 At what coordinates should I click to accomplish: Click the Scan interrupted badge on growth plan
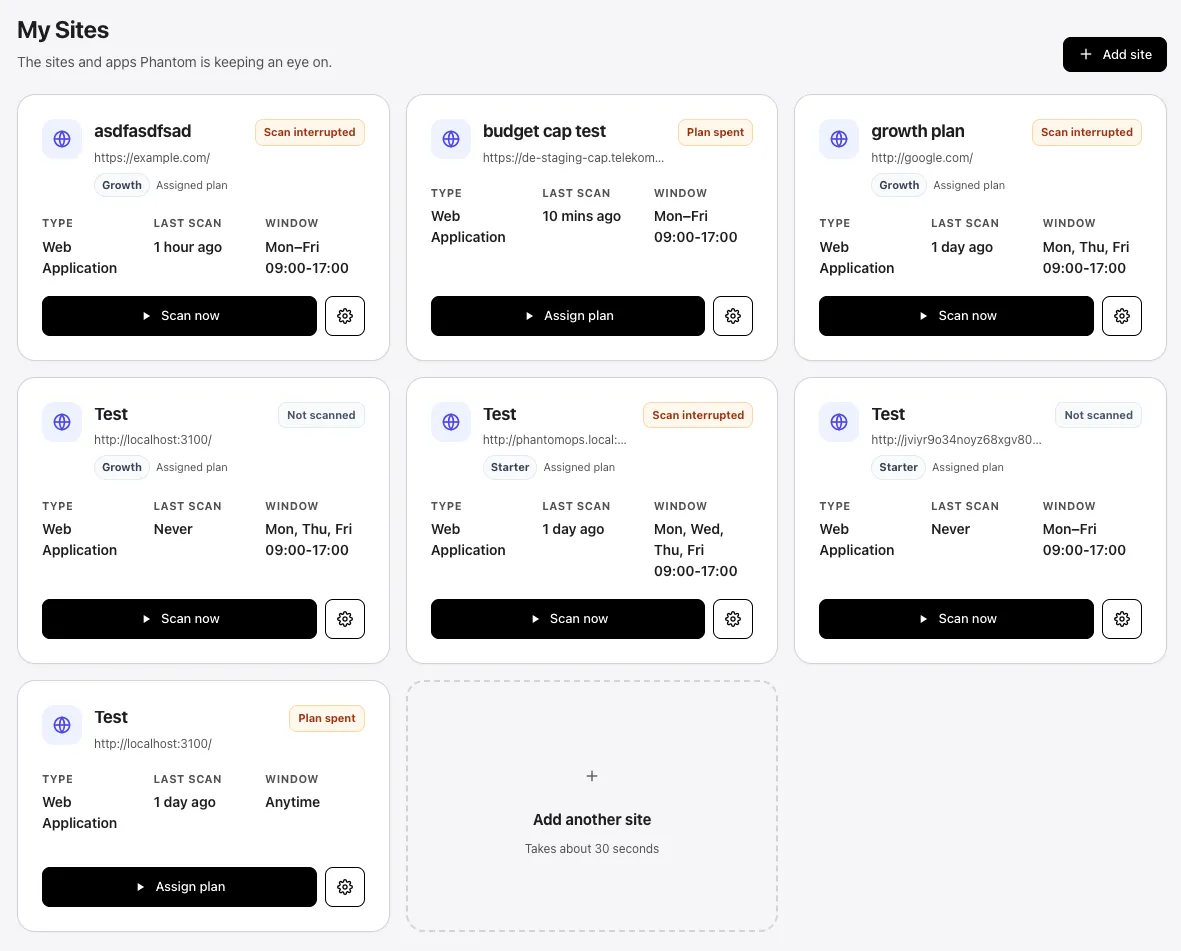tap(1086, 132)
